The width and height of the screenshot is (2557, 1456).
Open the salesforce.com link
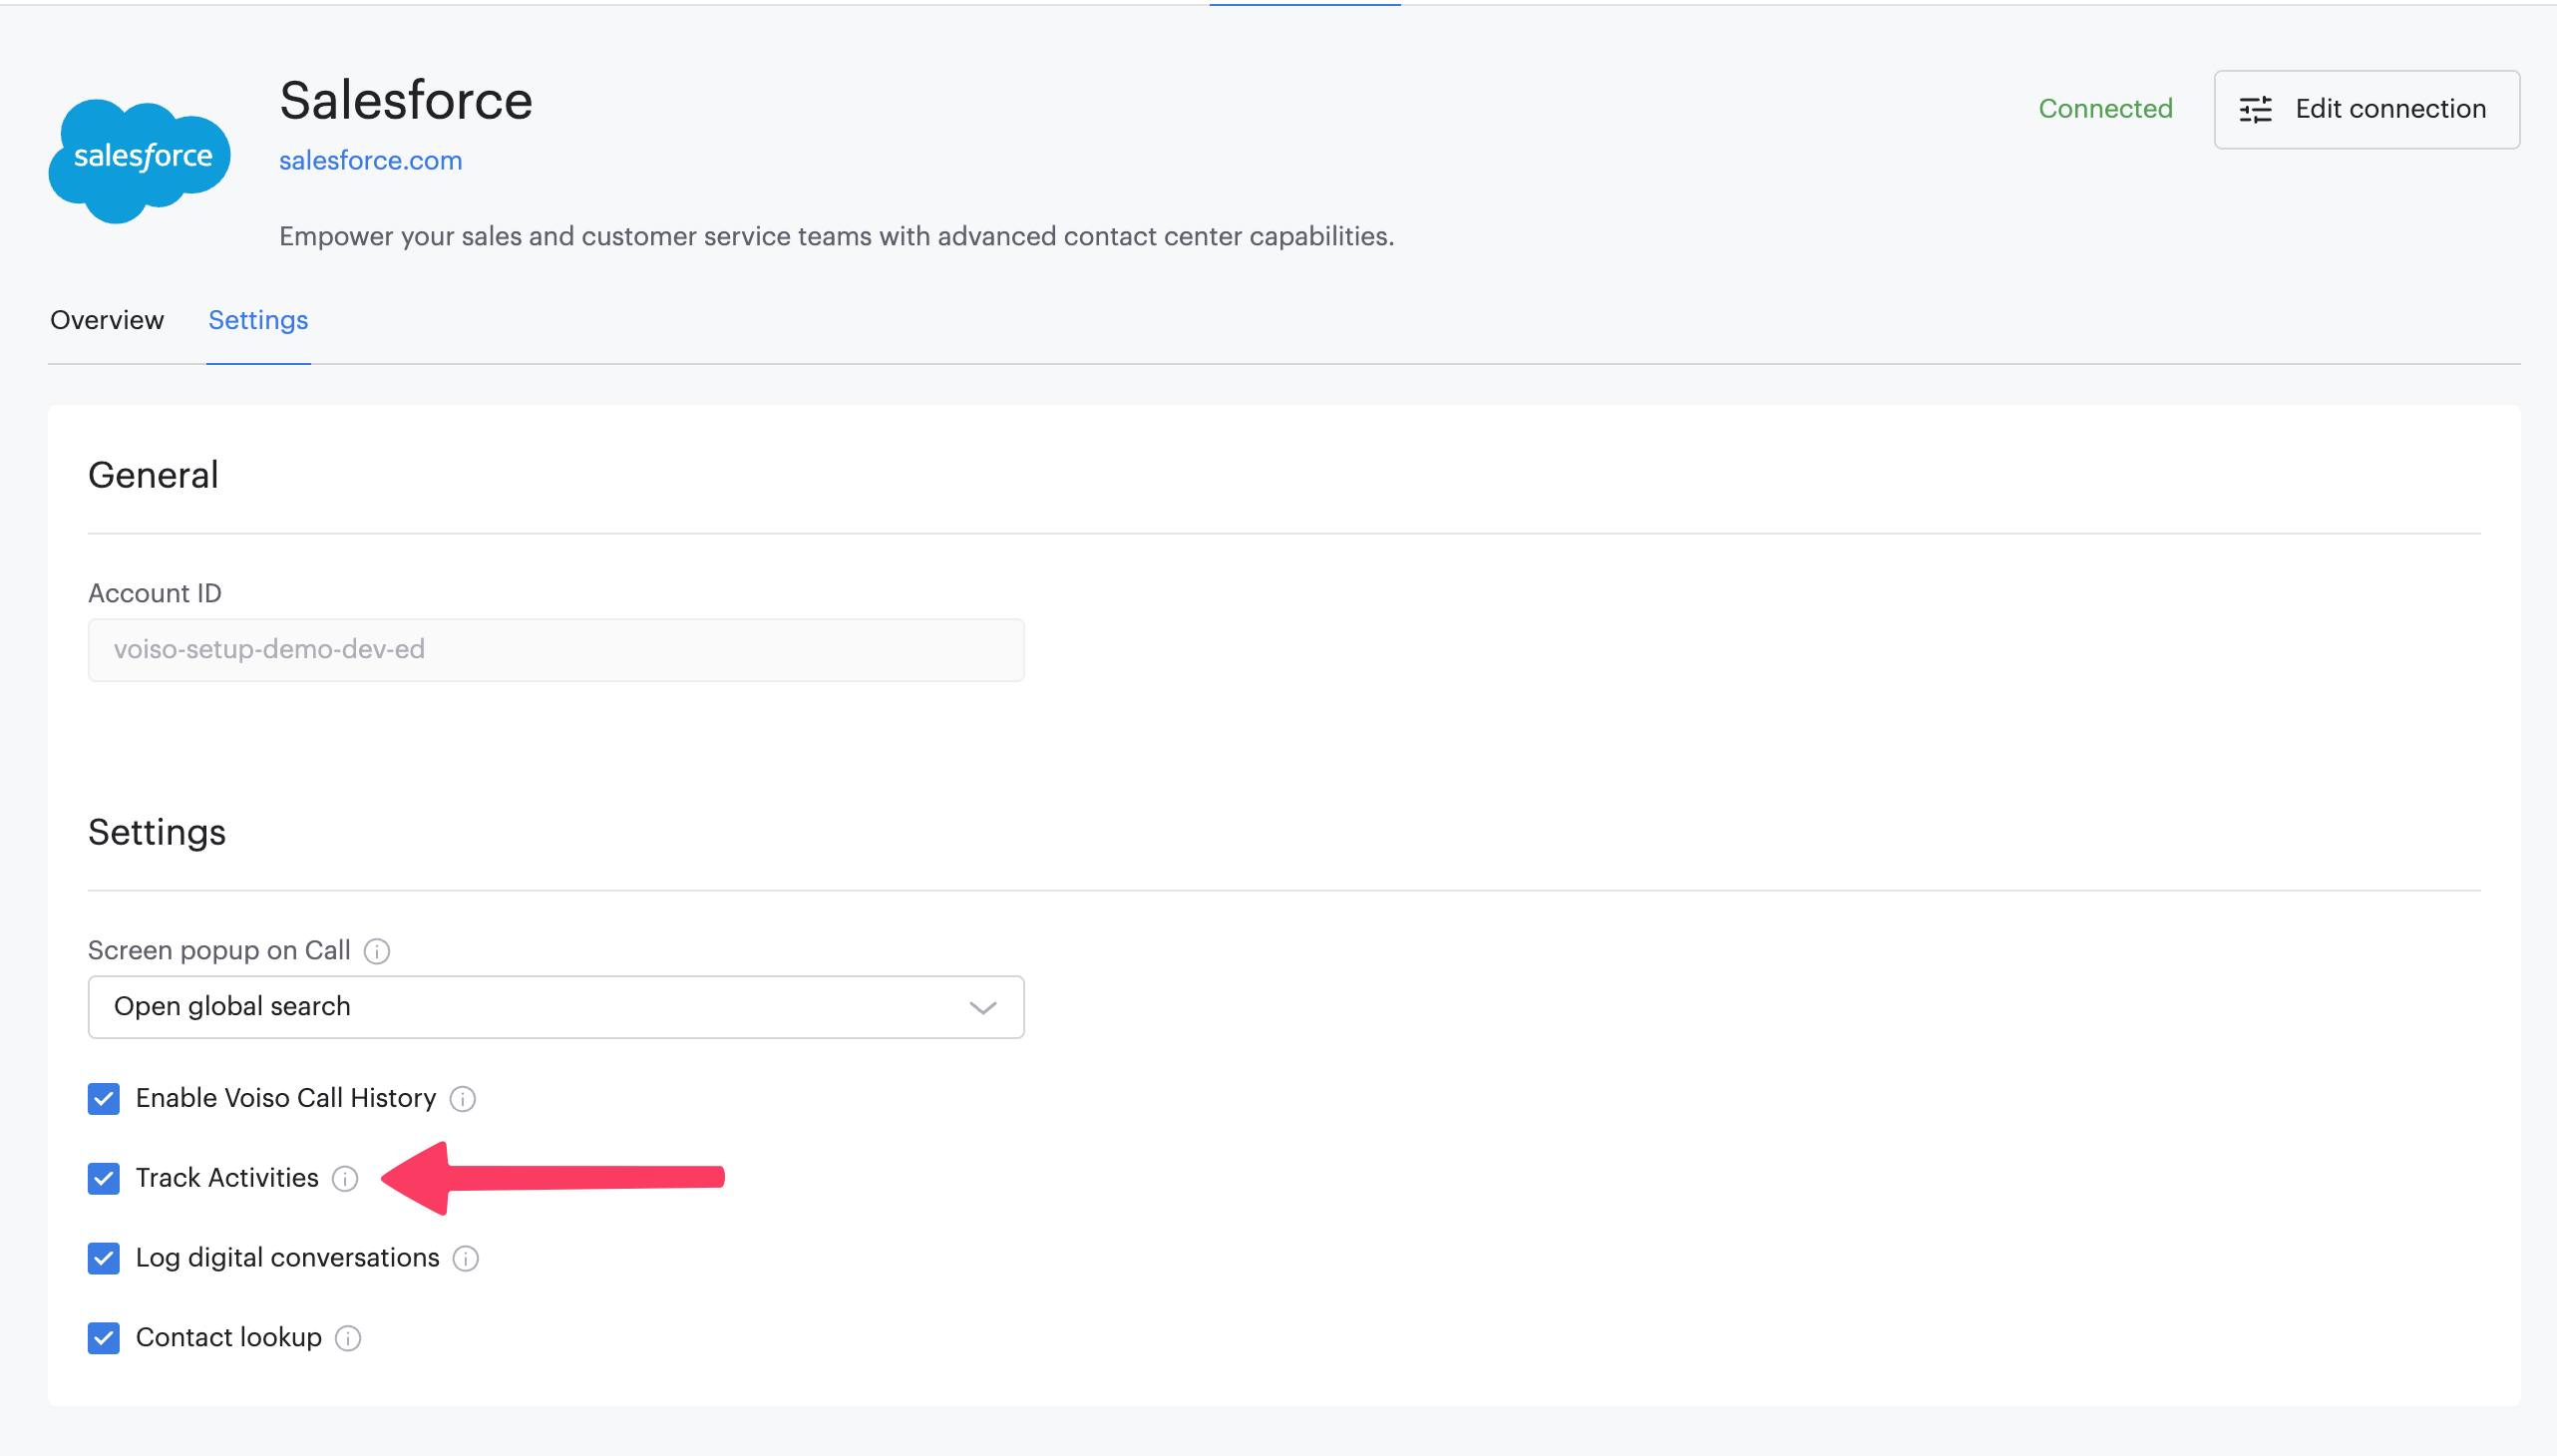(x=371, y=161)
